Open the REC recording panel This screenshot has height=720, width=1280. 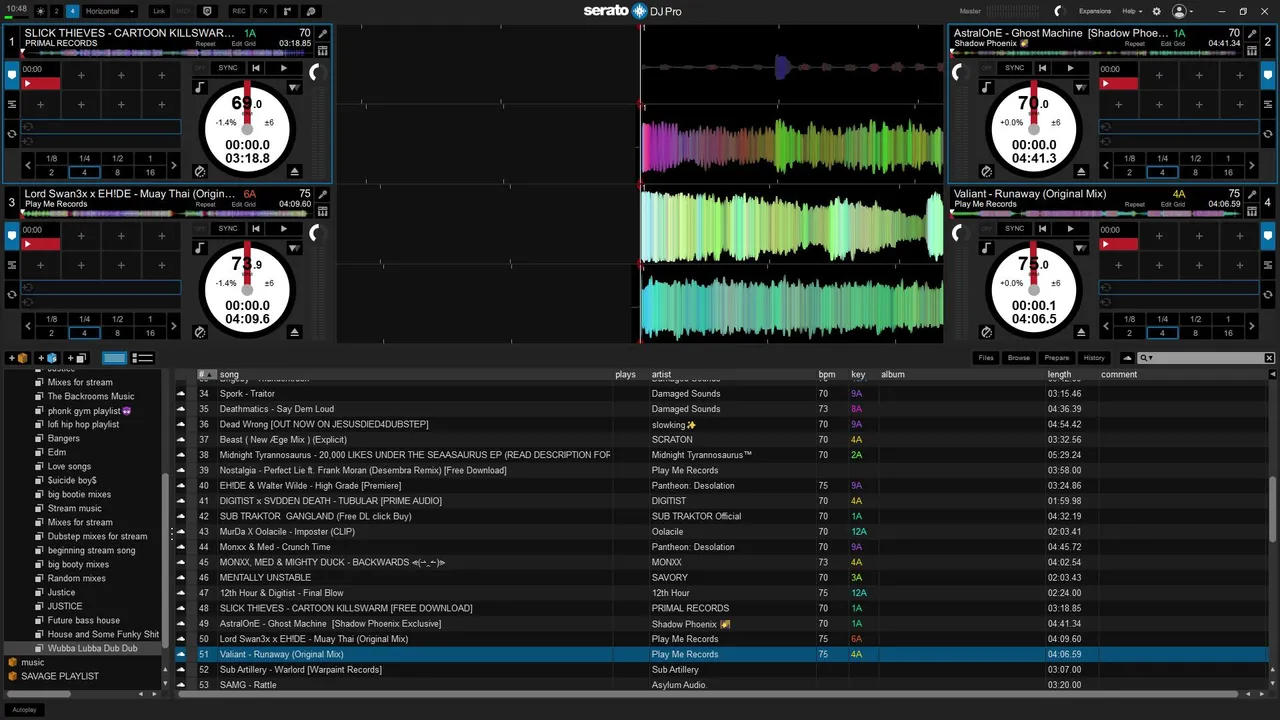pos(239,11)
